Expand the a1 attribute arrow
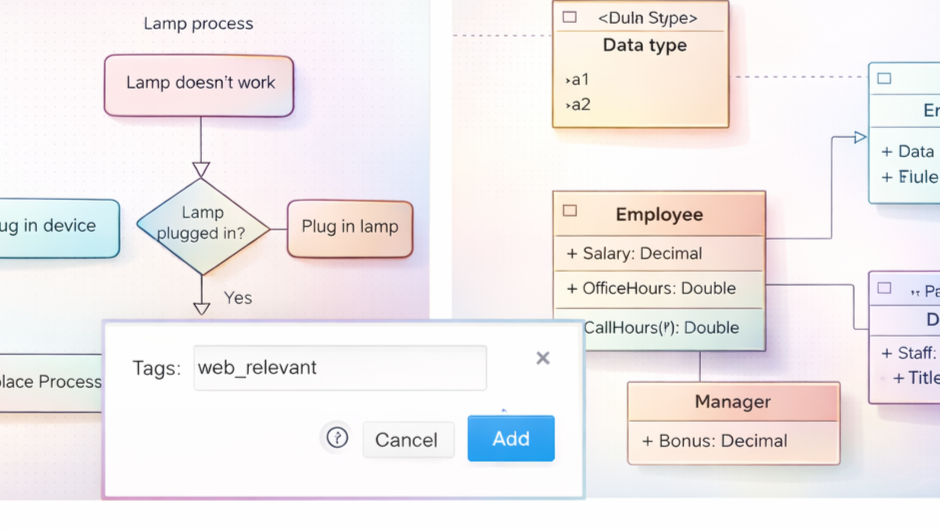The height and width of the screenshot is (529, 940). (x=568, y=79)
